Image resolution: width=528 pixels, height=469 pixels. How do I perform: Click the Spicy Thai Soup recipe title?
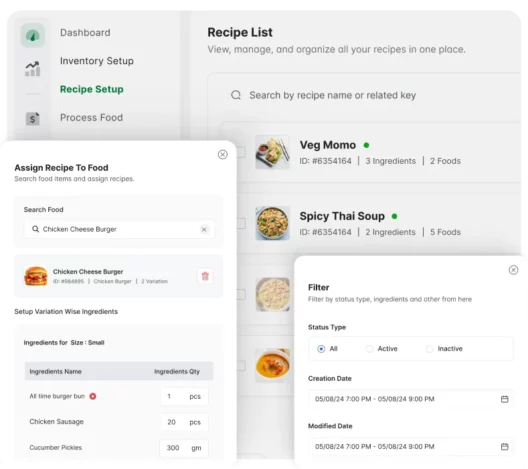(342, 216)
